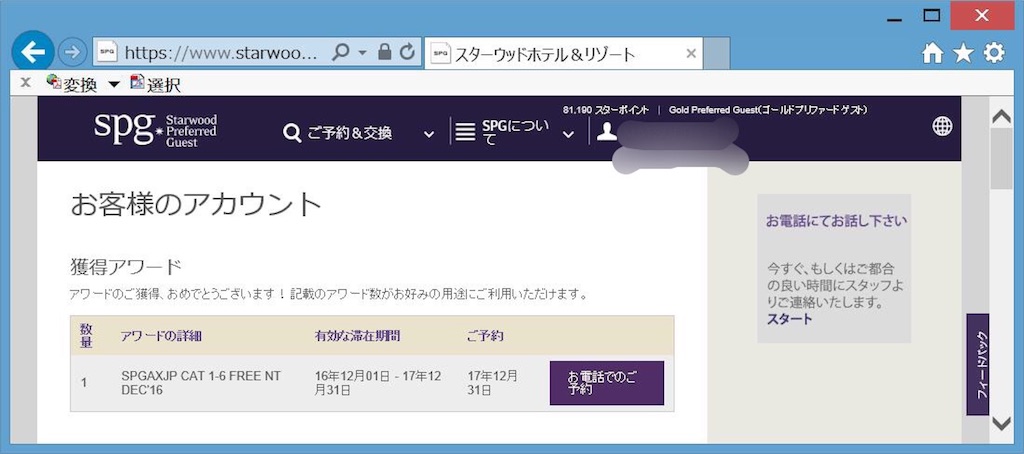The image size is (1024, 454).
Task: Click SPGAXJP CAT 1-6 FREE NT award text
Action: click(201, 383)
